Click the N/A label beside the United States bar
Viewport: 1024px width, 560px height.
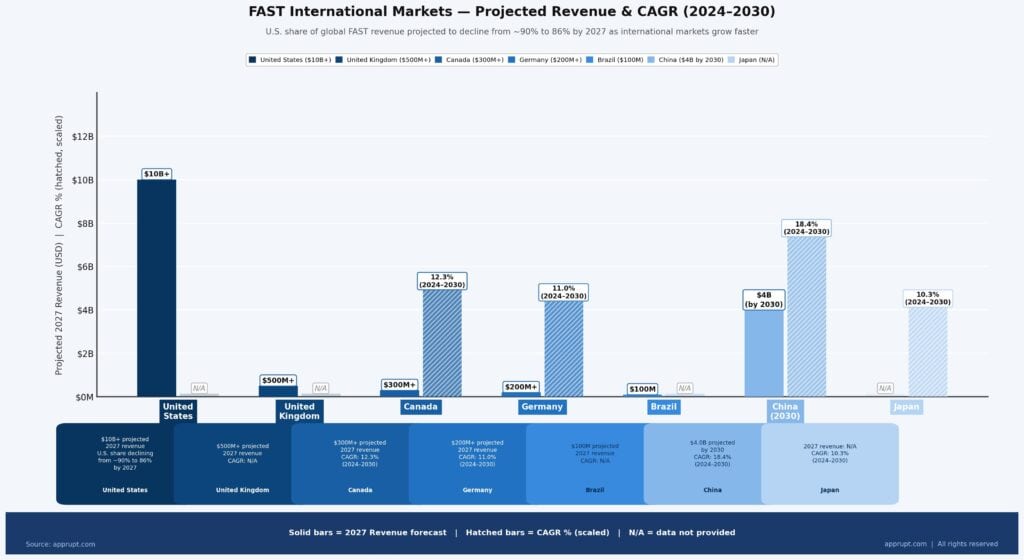[x=199, y=388]
